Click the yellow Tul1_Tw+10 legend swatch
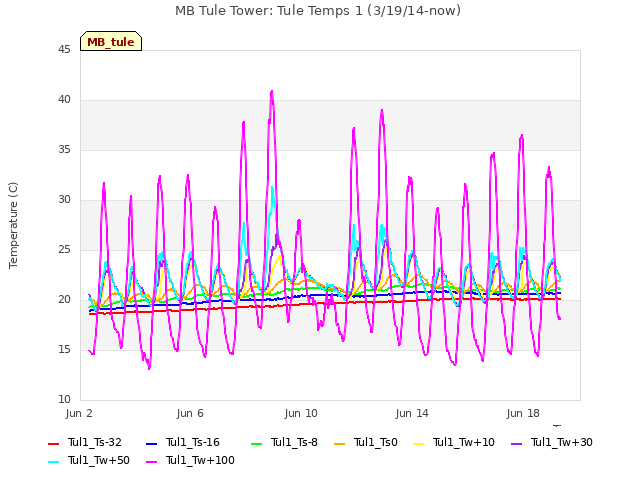The image size is (640, 480). 419,444
